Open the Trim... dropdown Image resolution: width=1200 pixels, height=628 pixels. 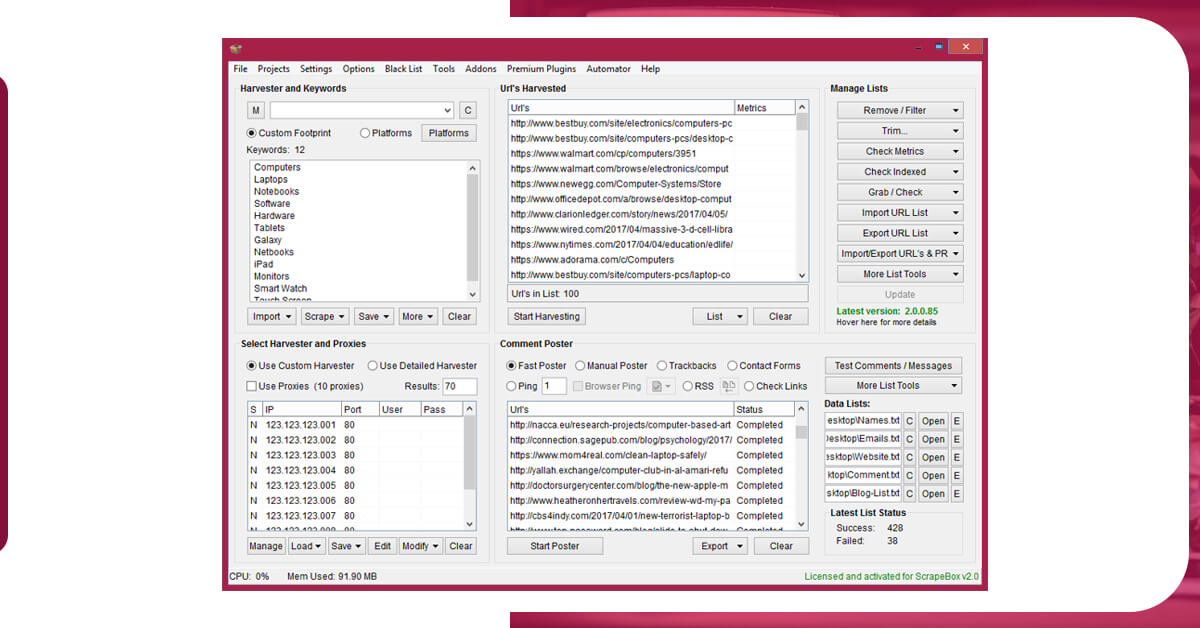pyautogui.click(x=900, y=131)
